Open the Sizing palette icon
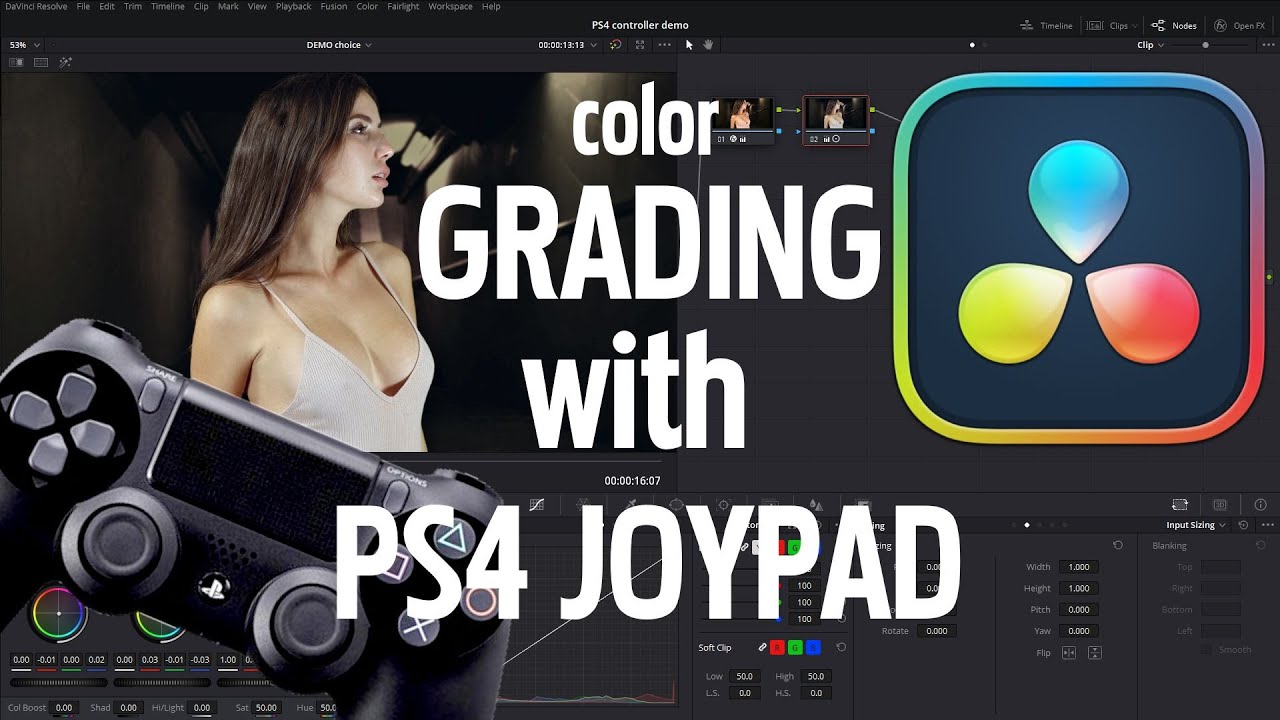The height and width of the screenshot is (720, 1280). (x=1180, y=505)
